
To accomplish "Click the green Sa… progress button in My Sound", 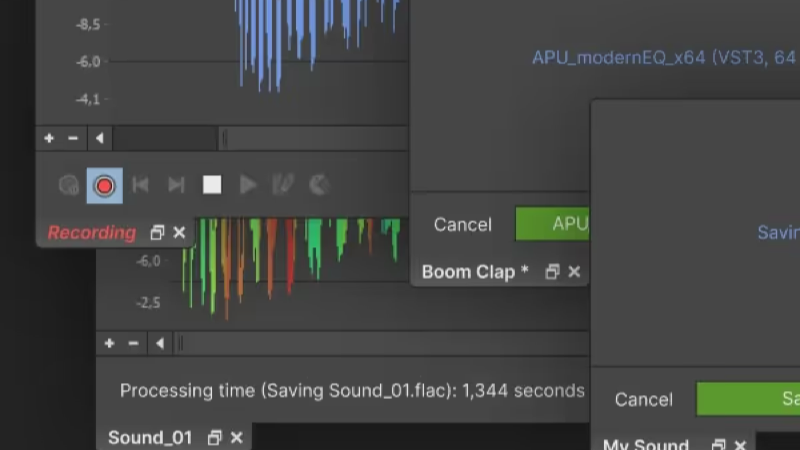I will pos(748,398).
